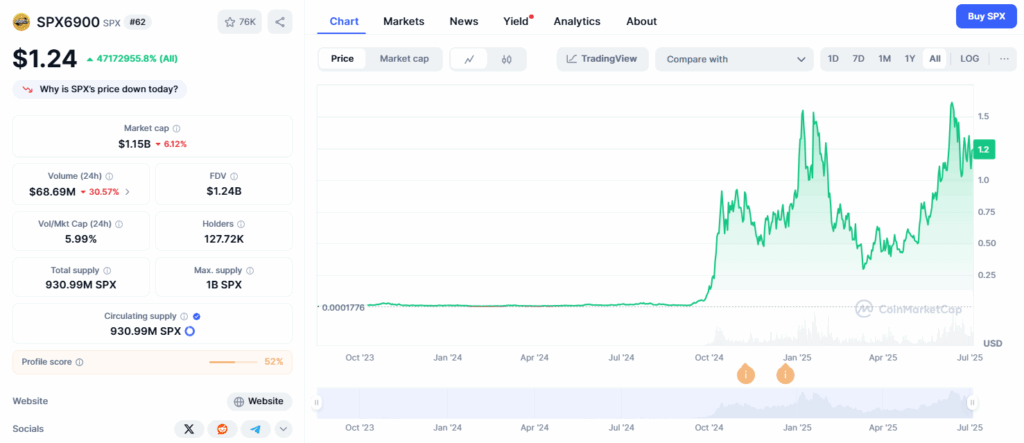This screenshot has height=443, width=1024.
Task: Select the Market cap toggle
Action: (x=404, y=59)
